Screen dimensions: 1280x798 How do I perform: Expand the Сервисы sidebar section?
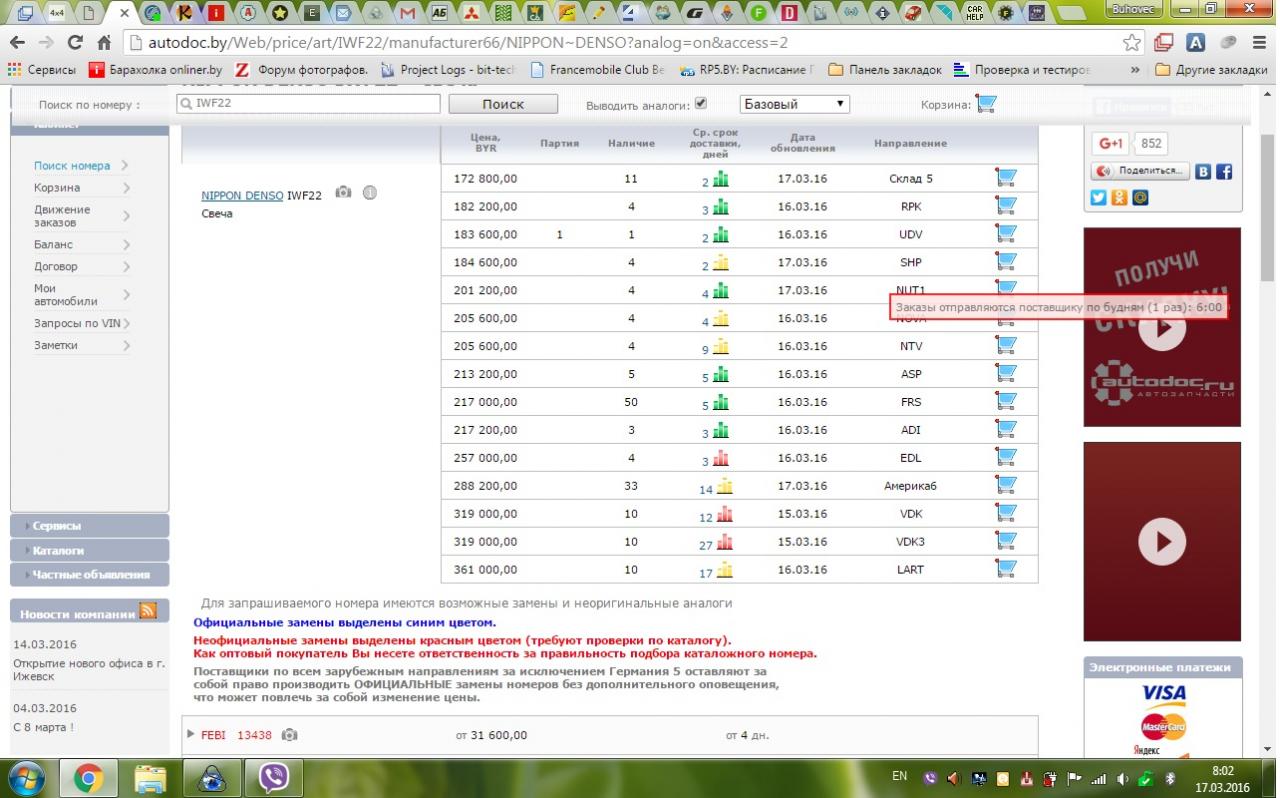coord(89,525)
